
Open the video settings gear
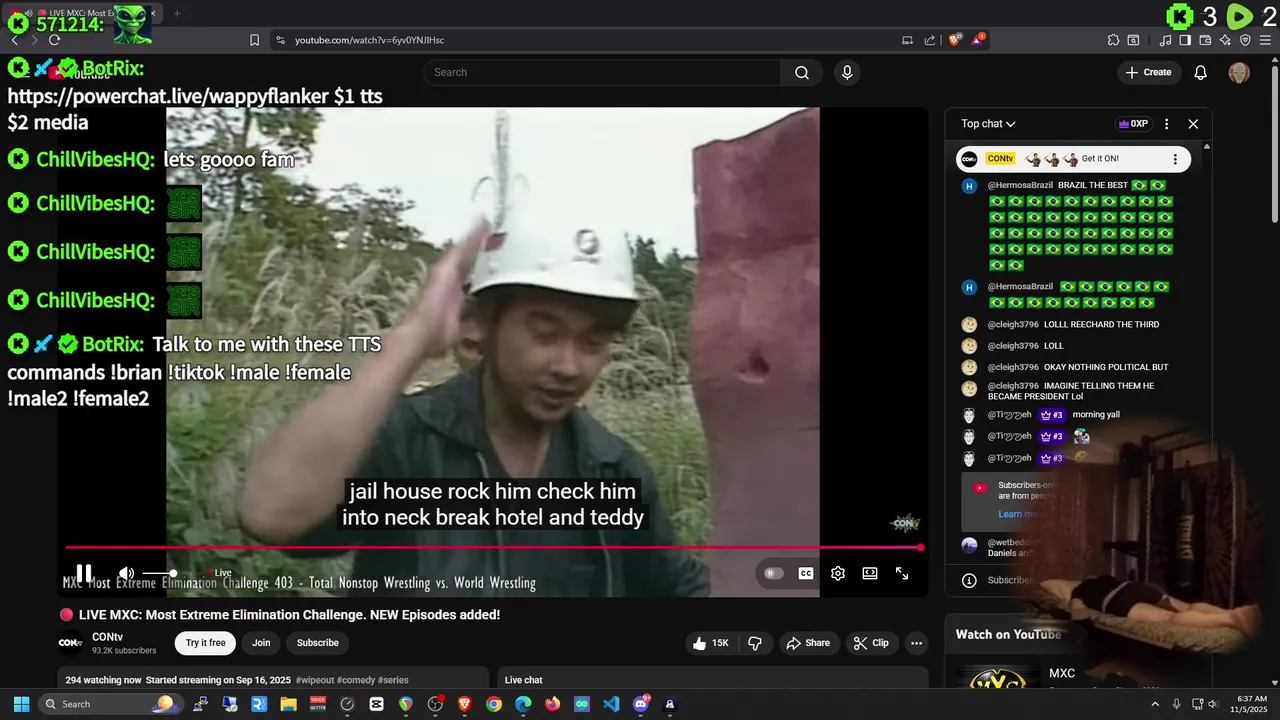click(x=838, y=573)
